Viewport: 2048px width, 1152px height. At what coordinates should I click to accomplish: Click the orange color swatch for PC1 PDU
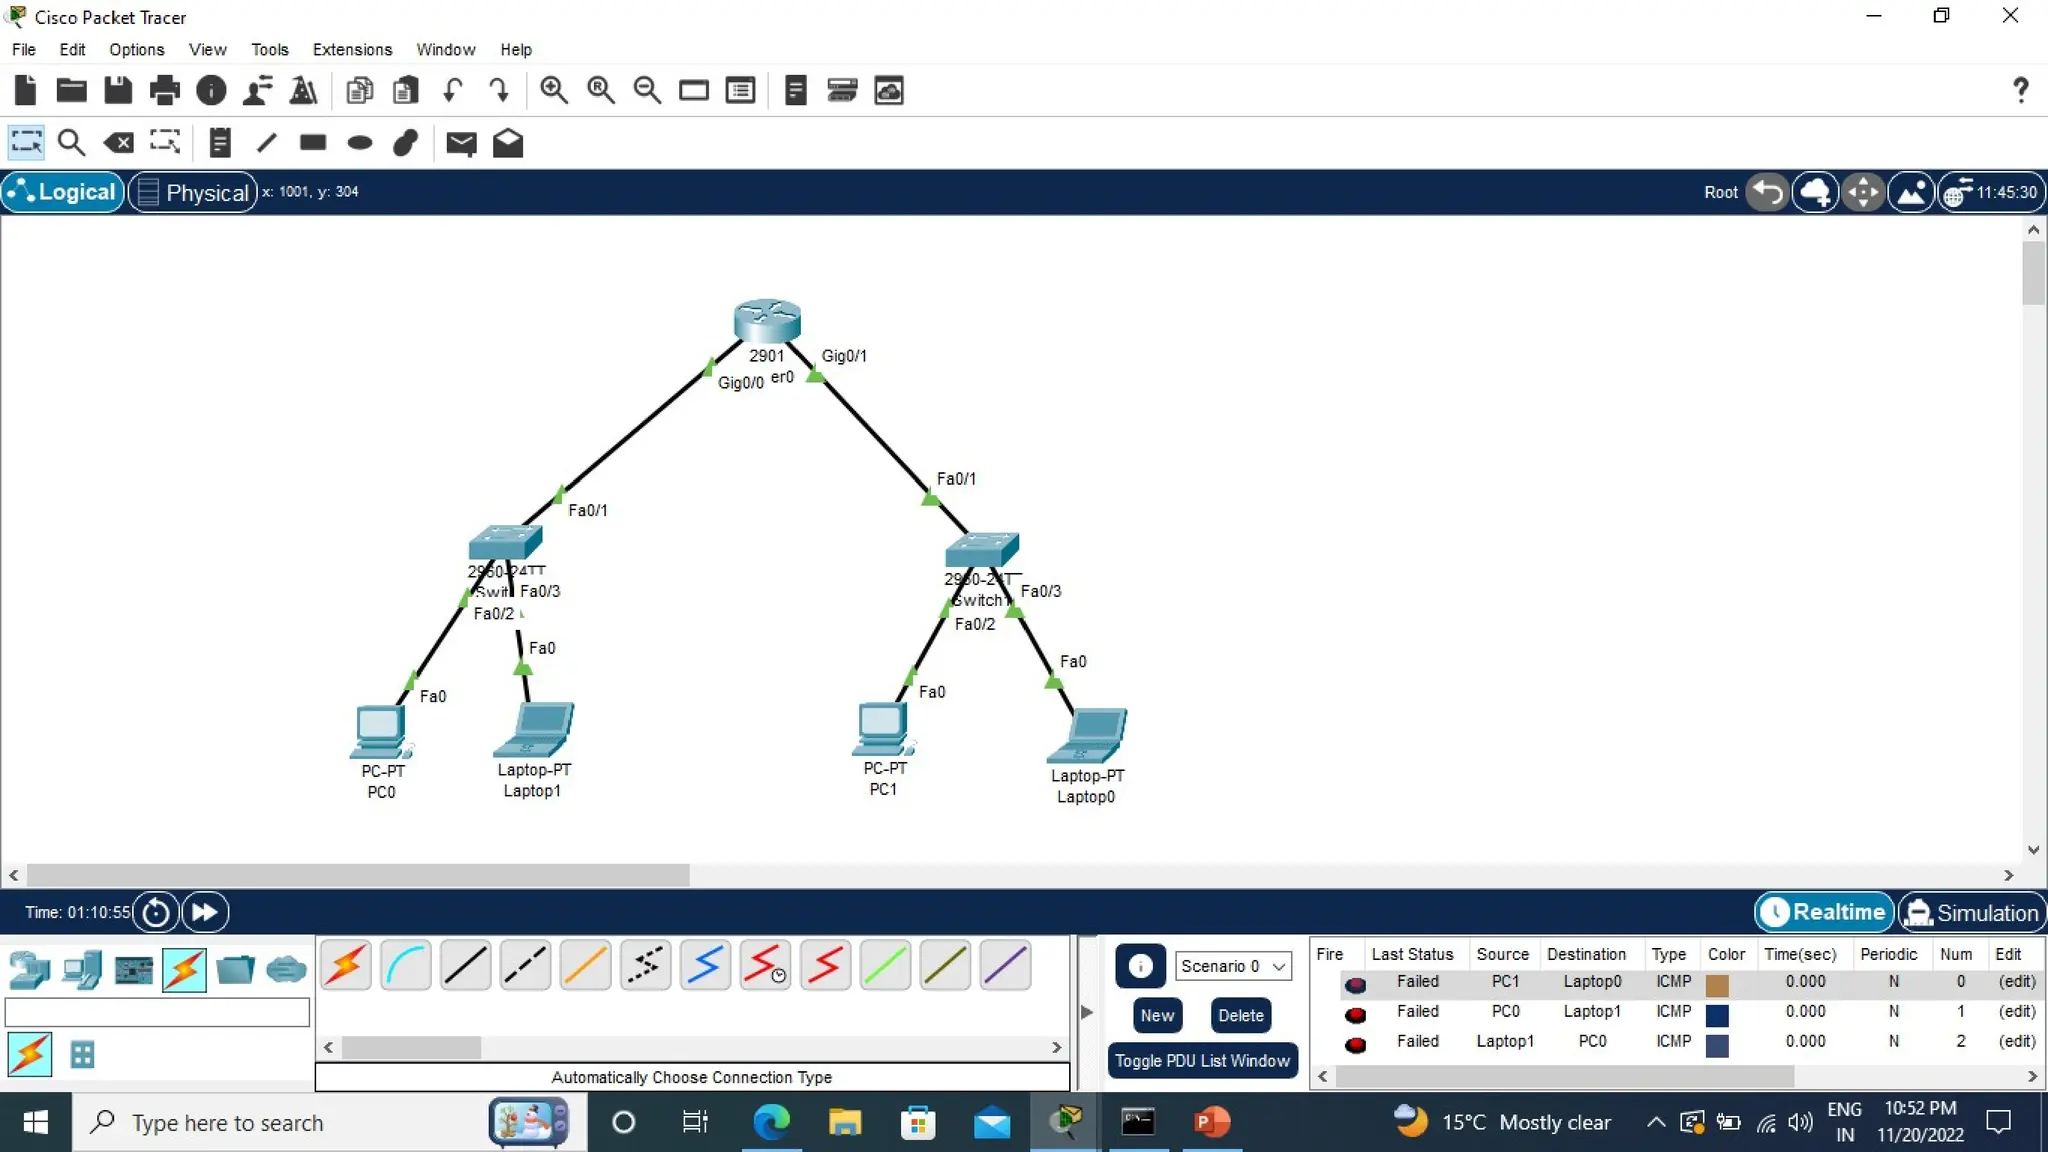tap(1717, 985)
